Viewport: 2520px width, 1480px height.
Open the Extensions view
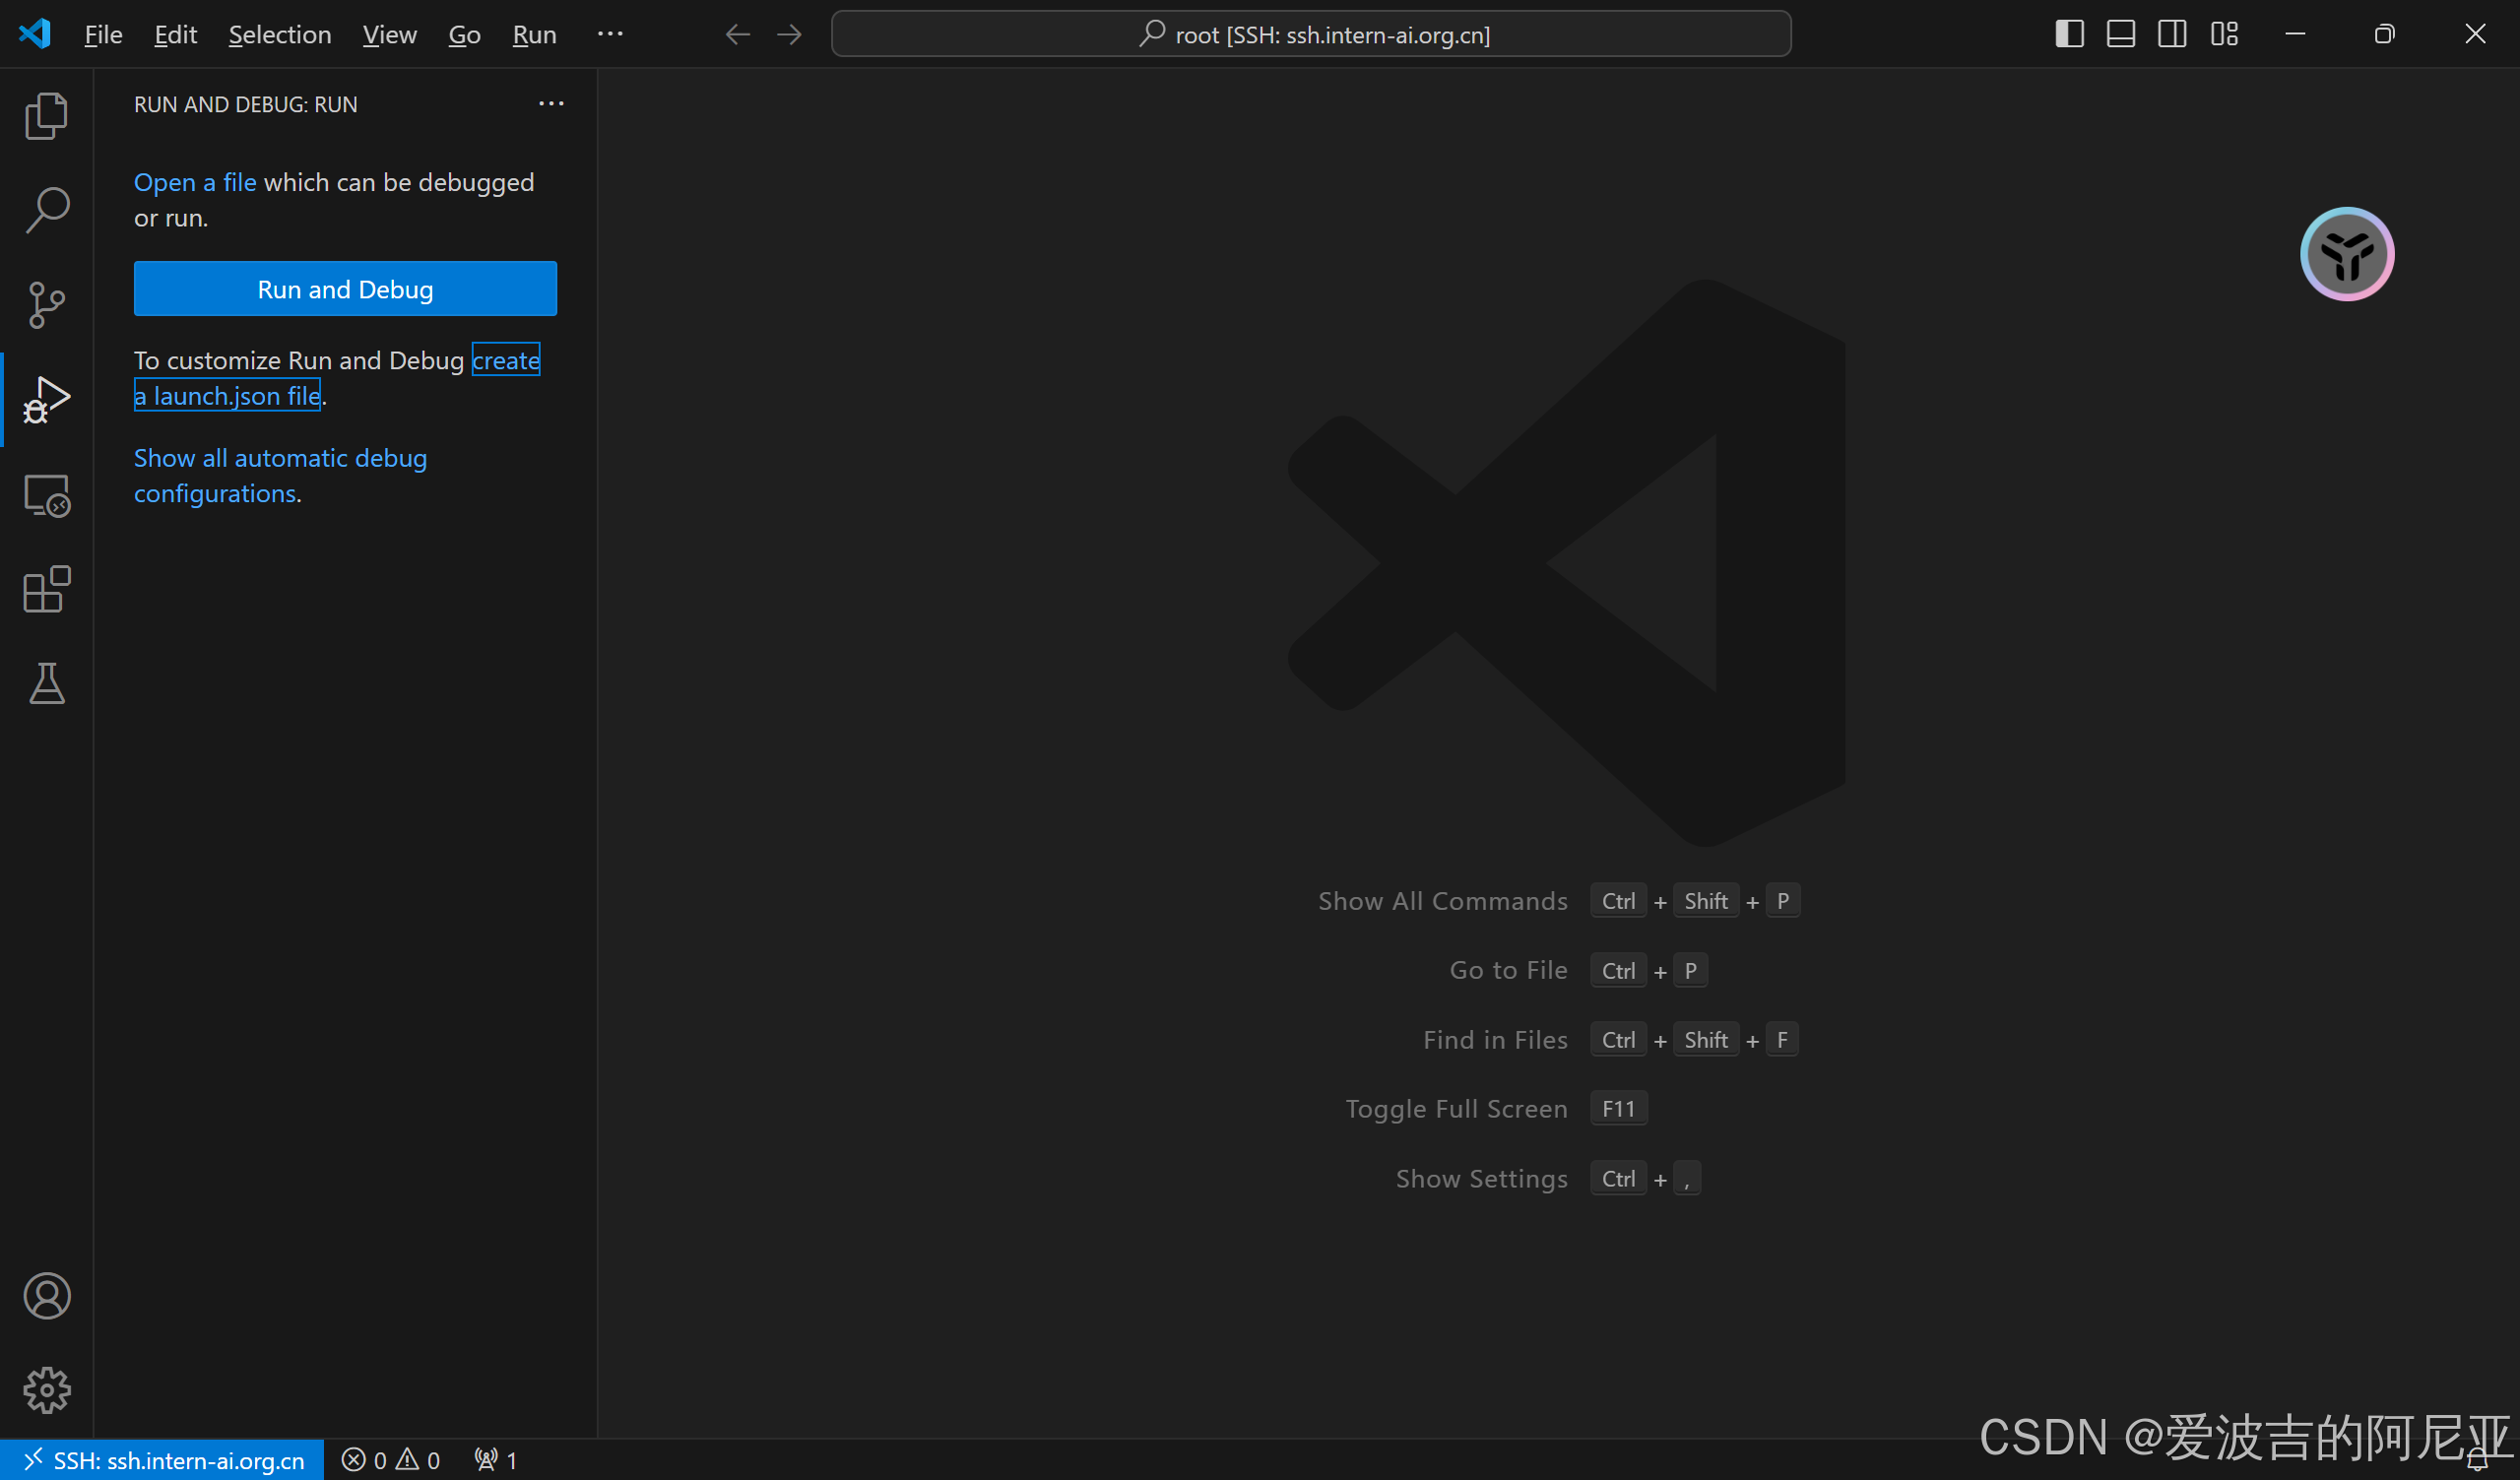(x=46, y=590)
